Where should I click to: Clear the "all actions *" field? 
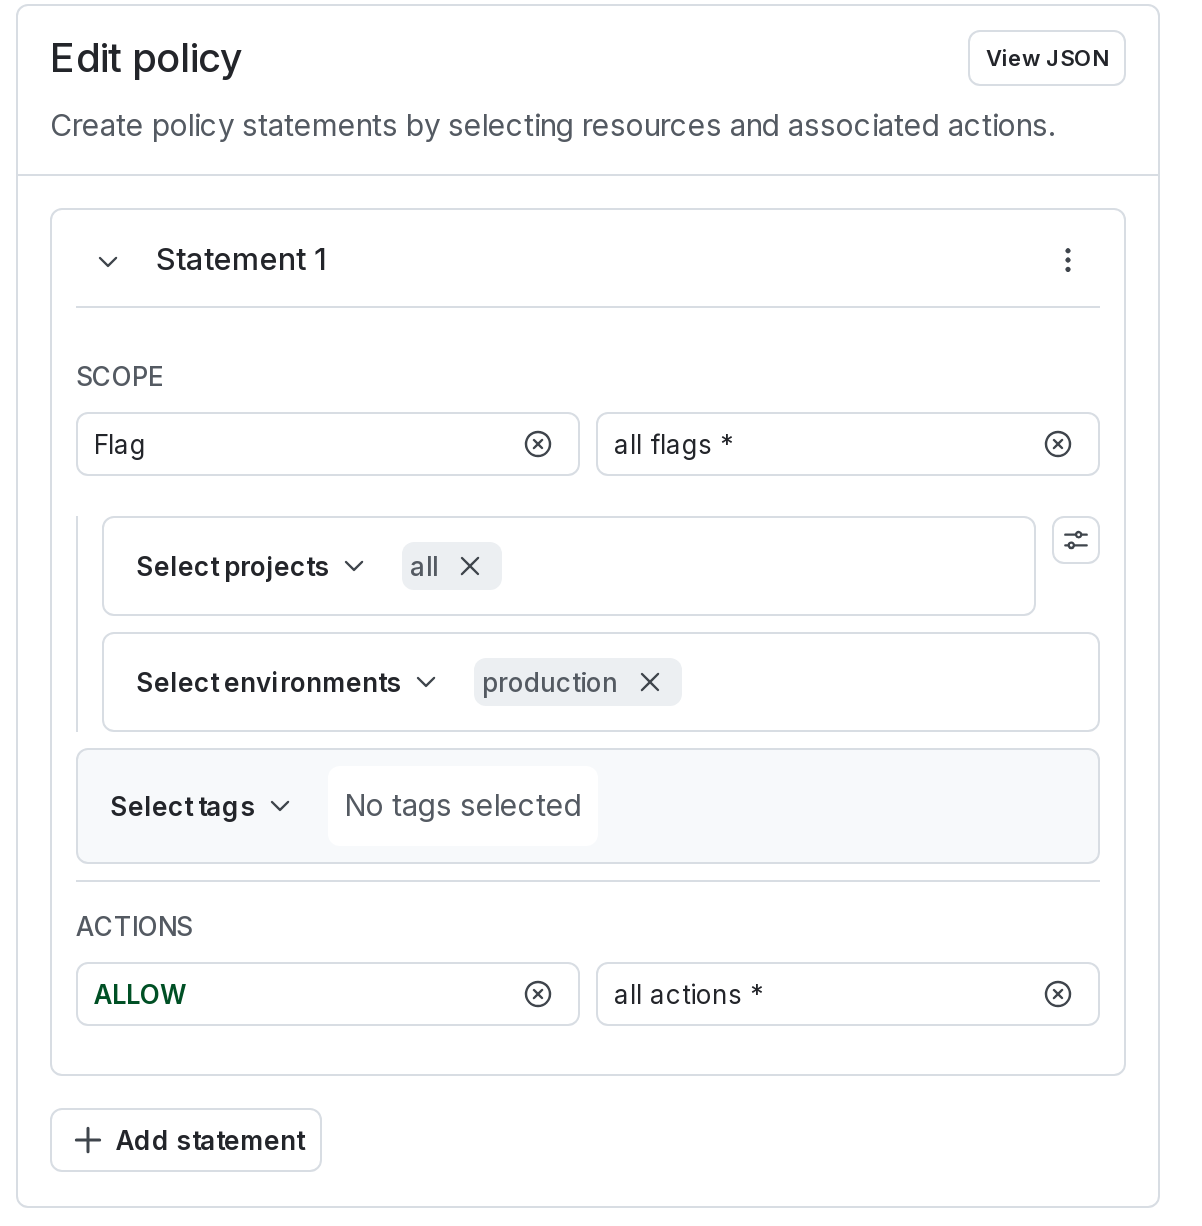[1058, 994]
